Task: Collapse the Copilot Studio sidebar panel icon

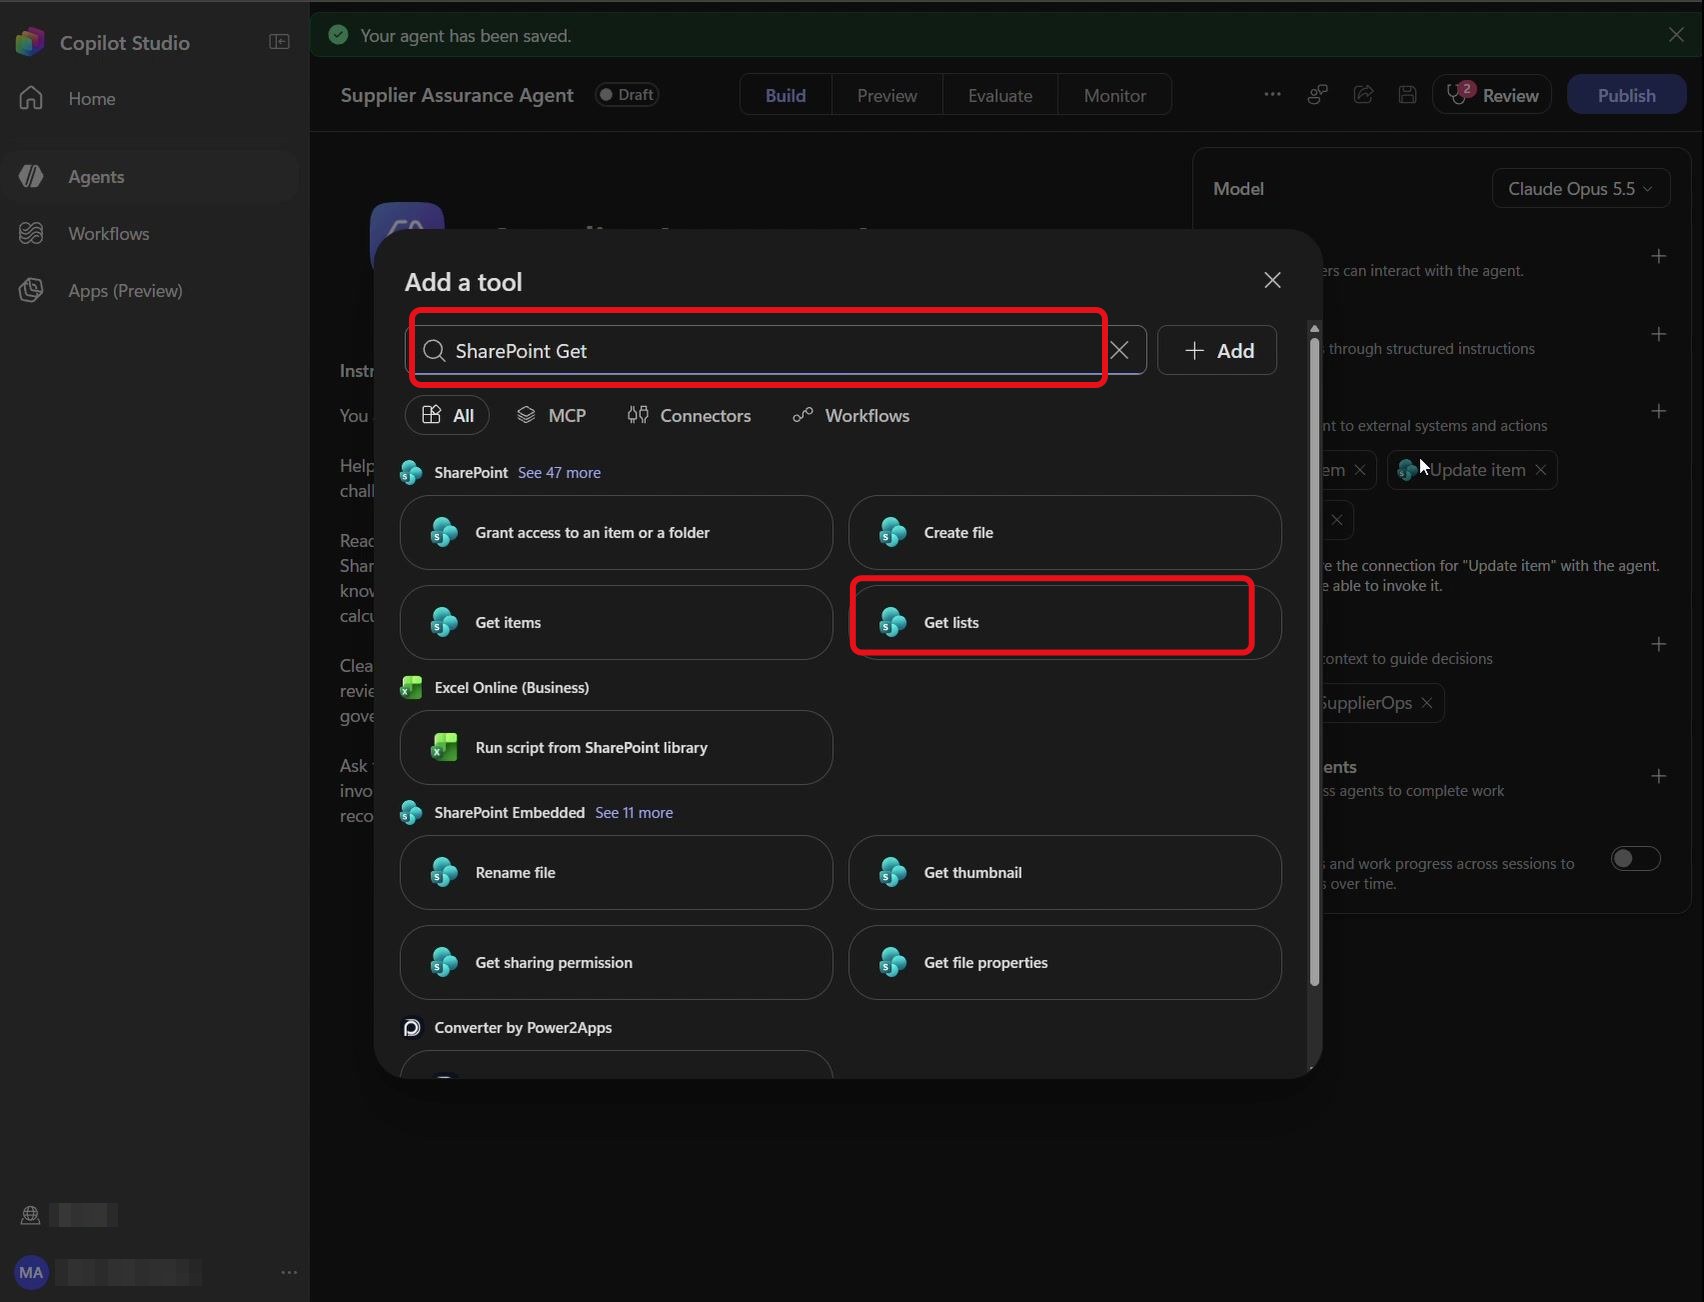Action: pos(279,42)
